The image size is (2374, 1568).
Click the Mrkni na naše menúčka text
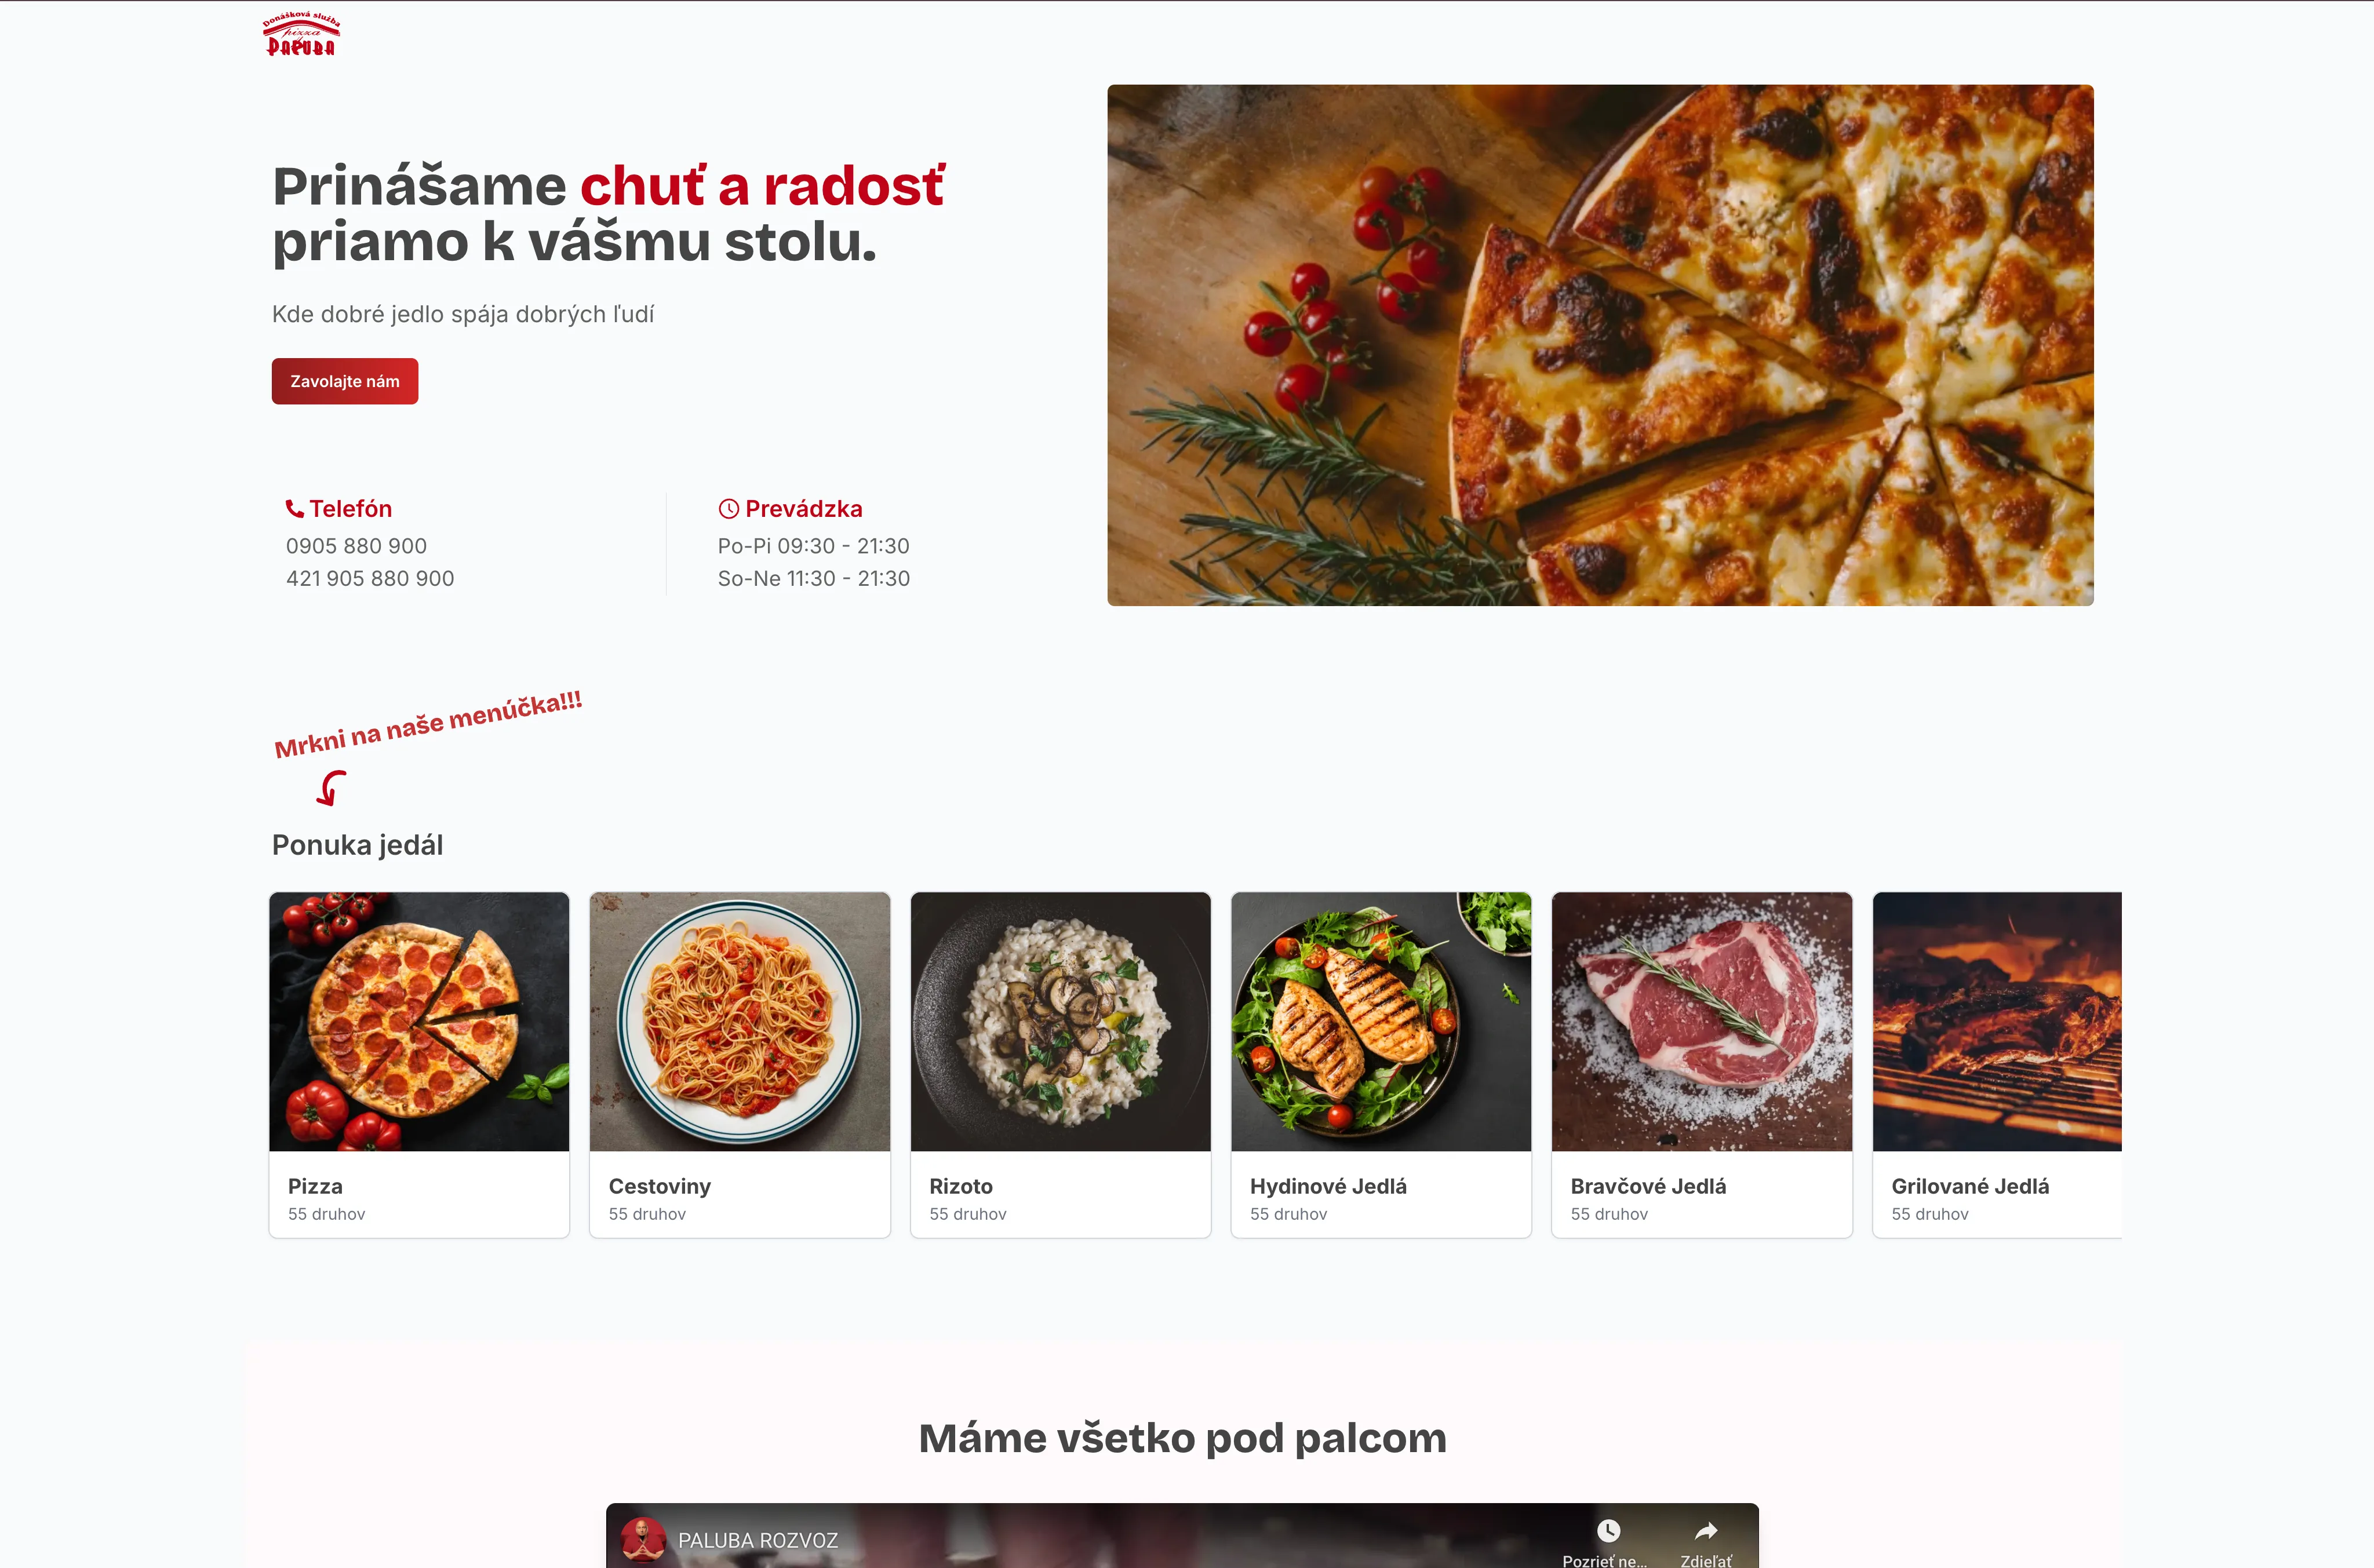(428, 725)
